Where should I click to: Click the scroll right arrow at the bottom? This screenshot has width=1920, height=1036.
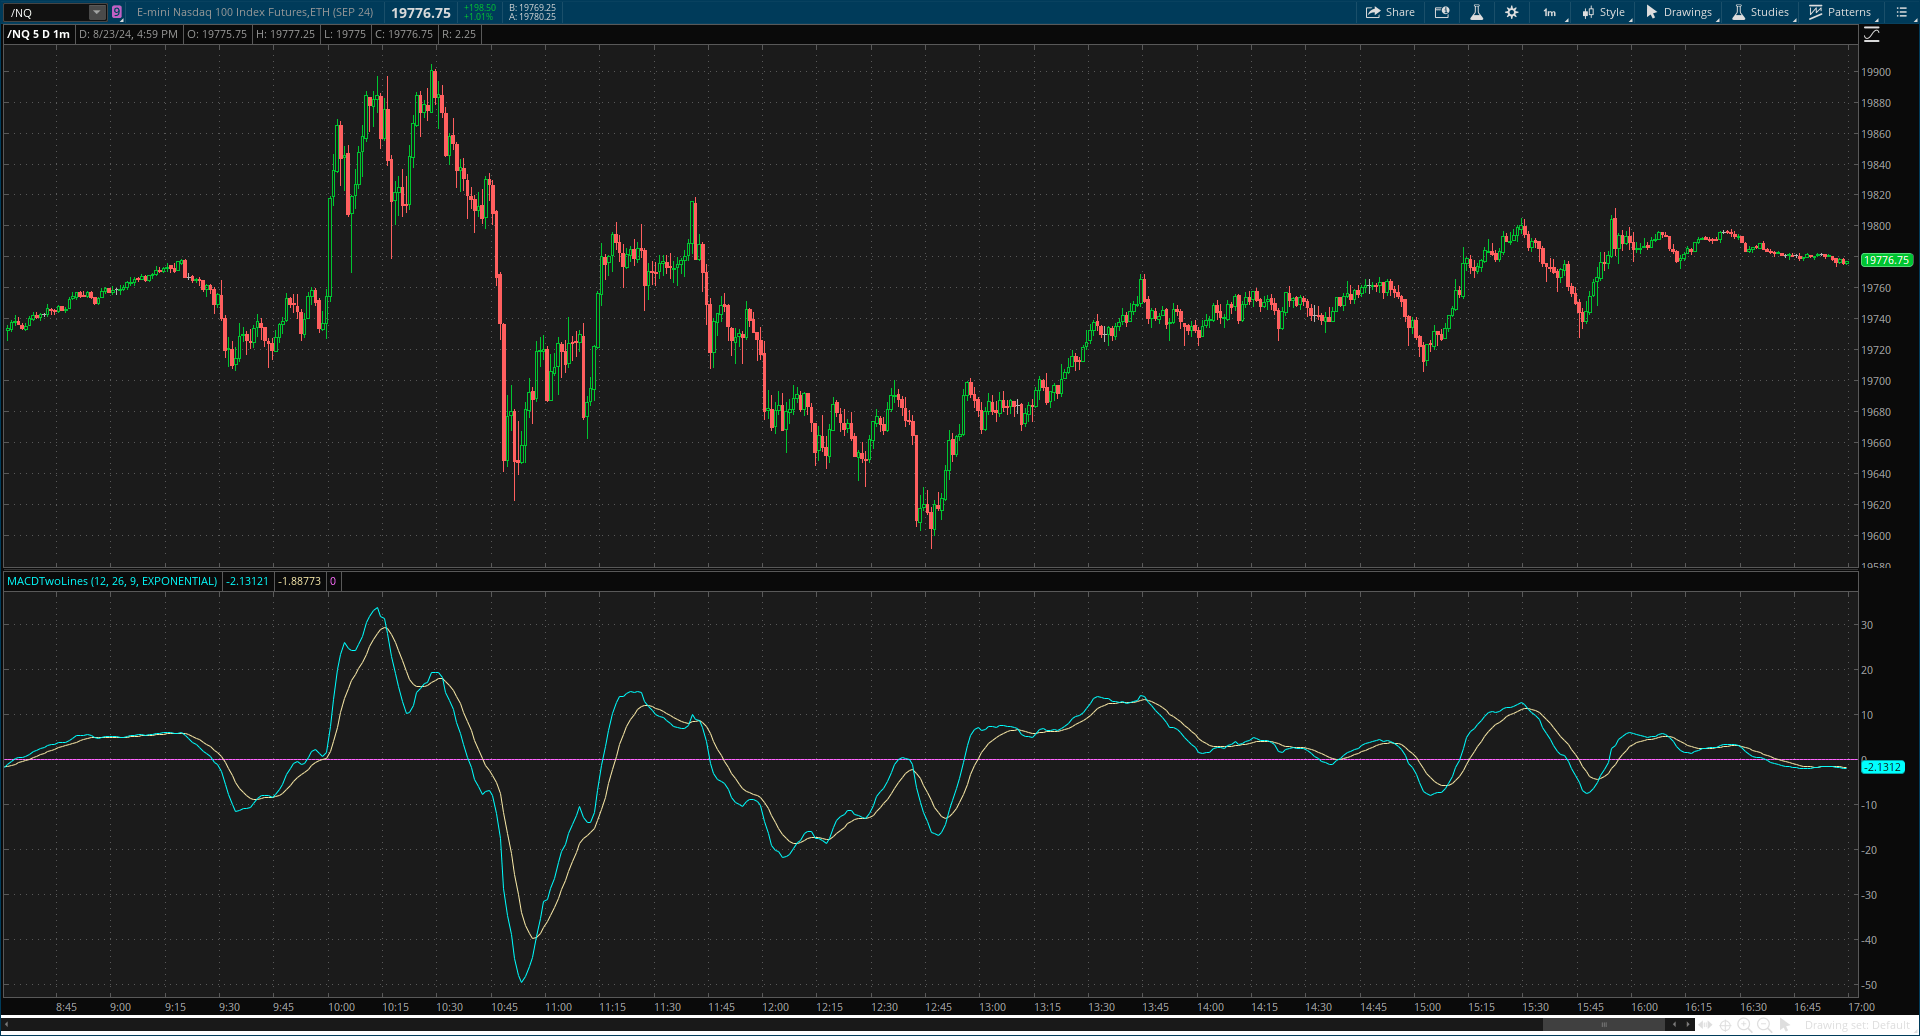1688,1024
